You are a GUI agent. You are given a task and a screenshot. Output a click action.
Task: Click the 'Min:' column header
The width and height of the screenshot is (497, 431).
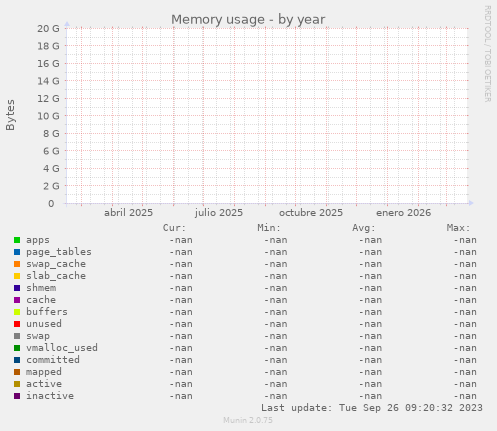coord(269,228)
